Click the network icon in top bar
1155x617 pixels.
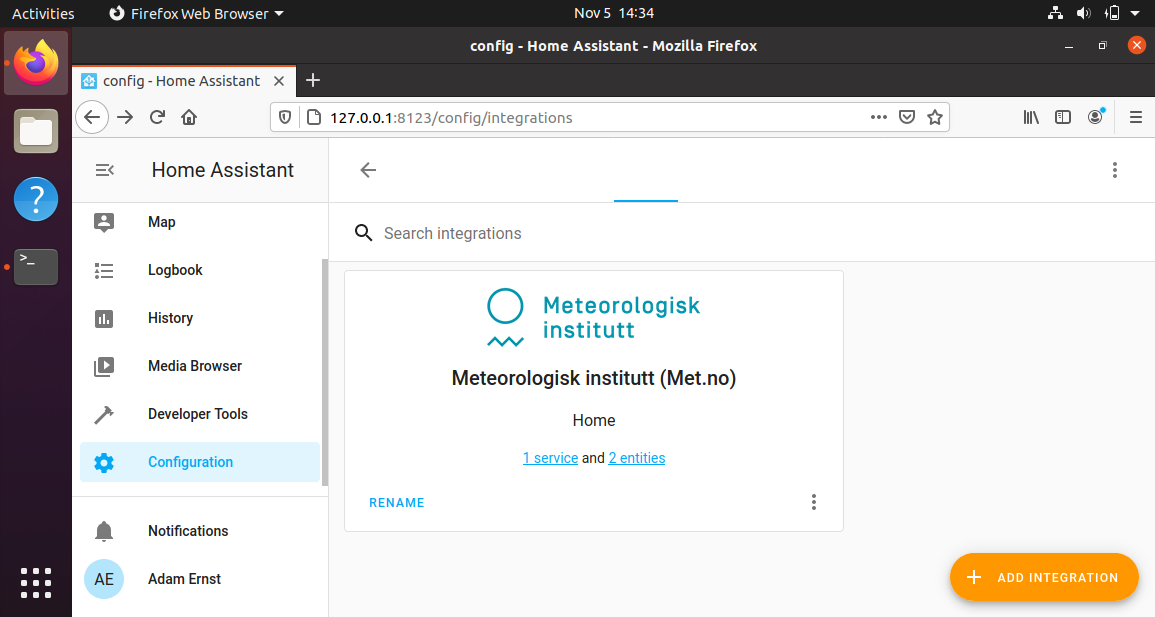[x=1056, y=13]
